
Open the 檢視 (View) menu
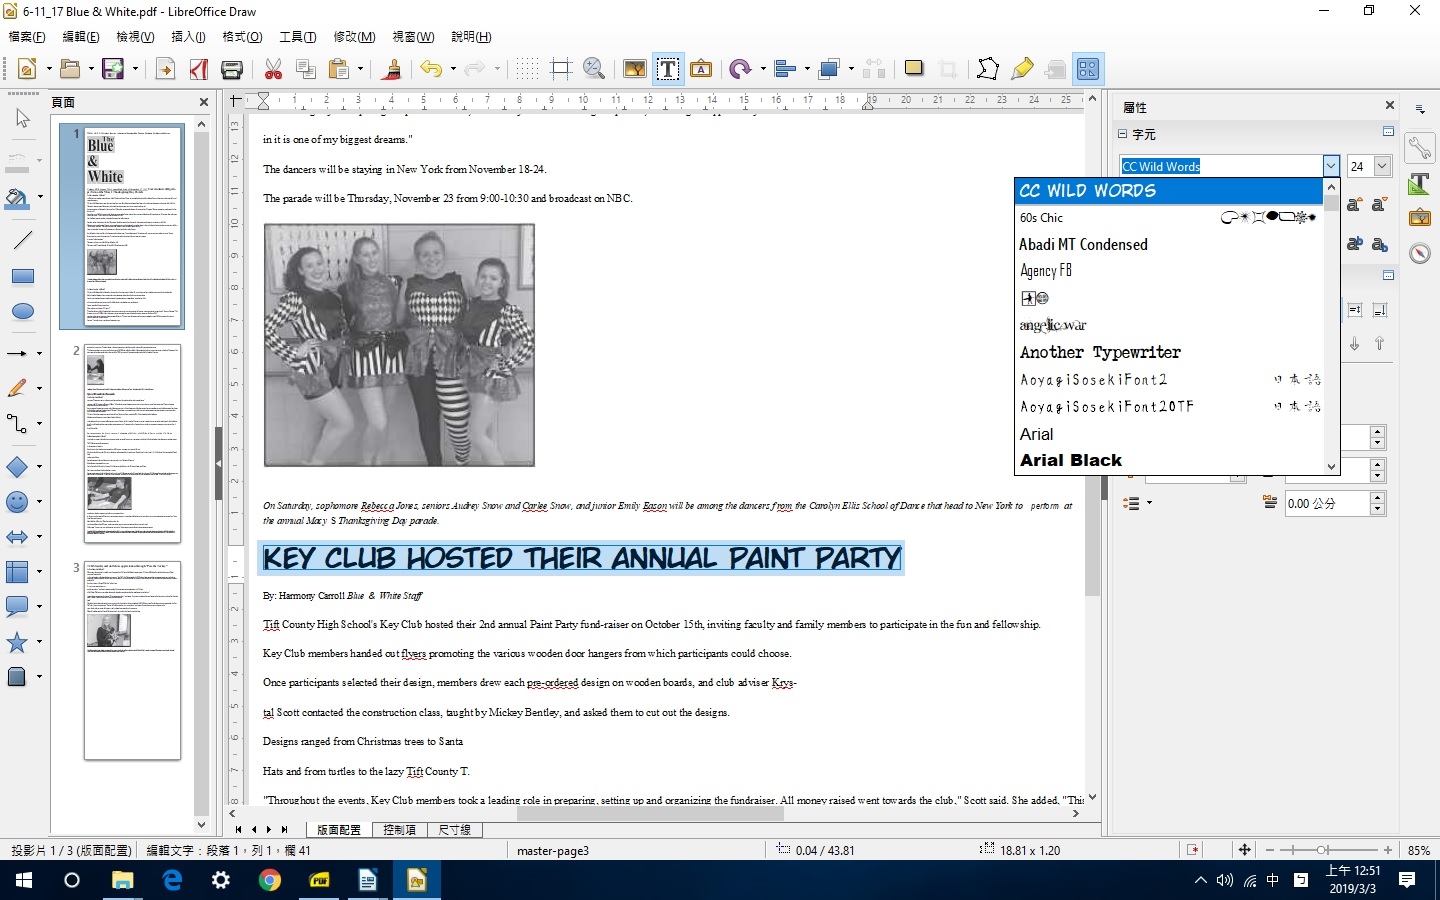135,37
